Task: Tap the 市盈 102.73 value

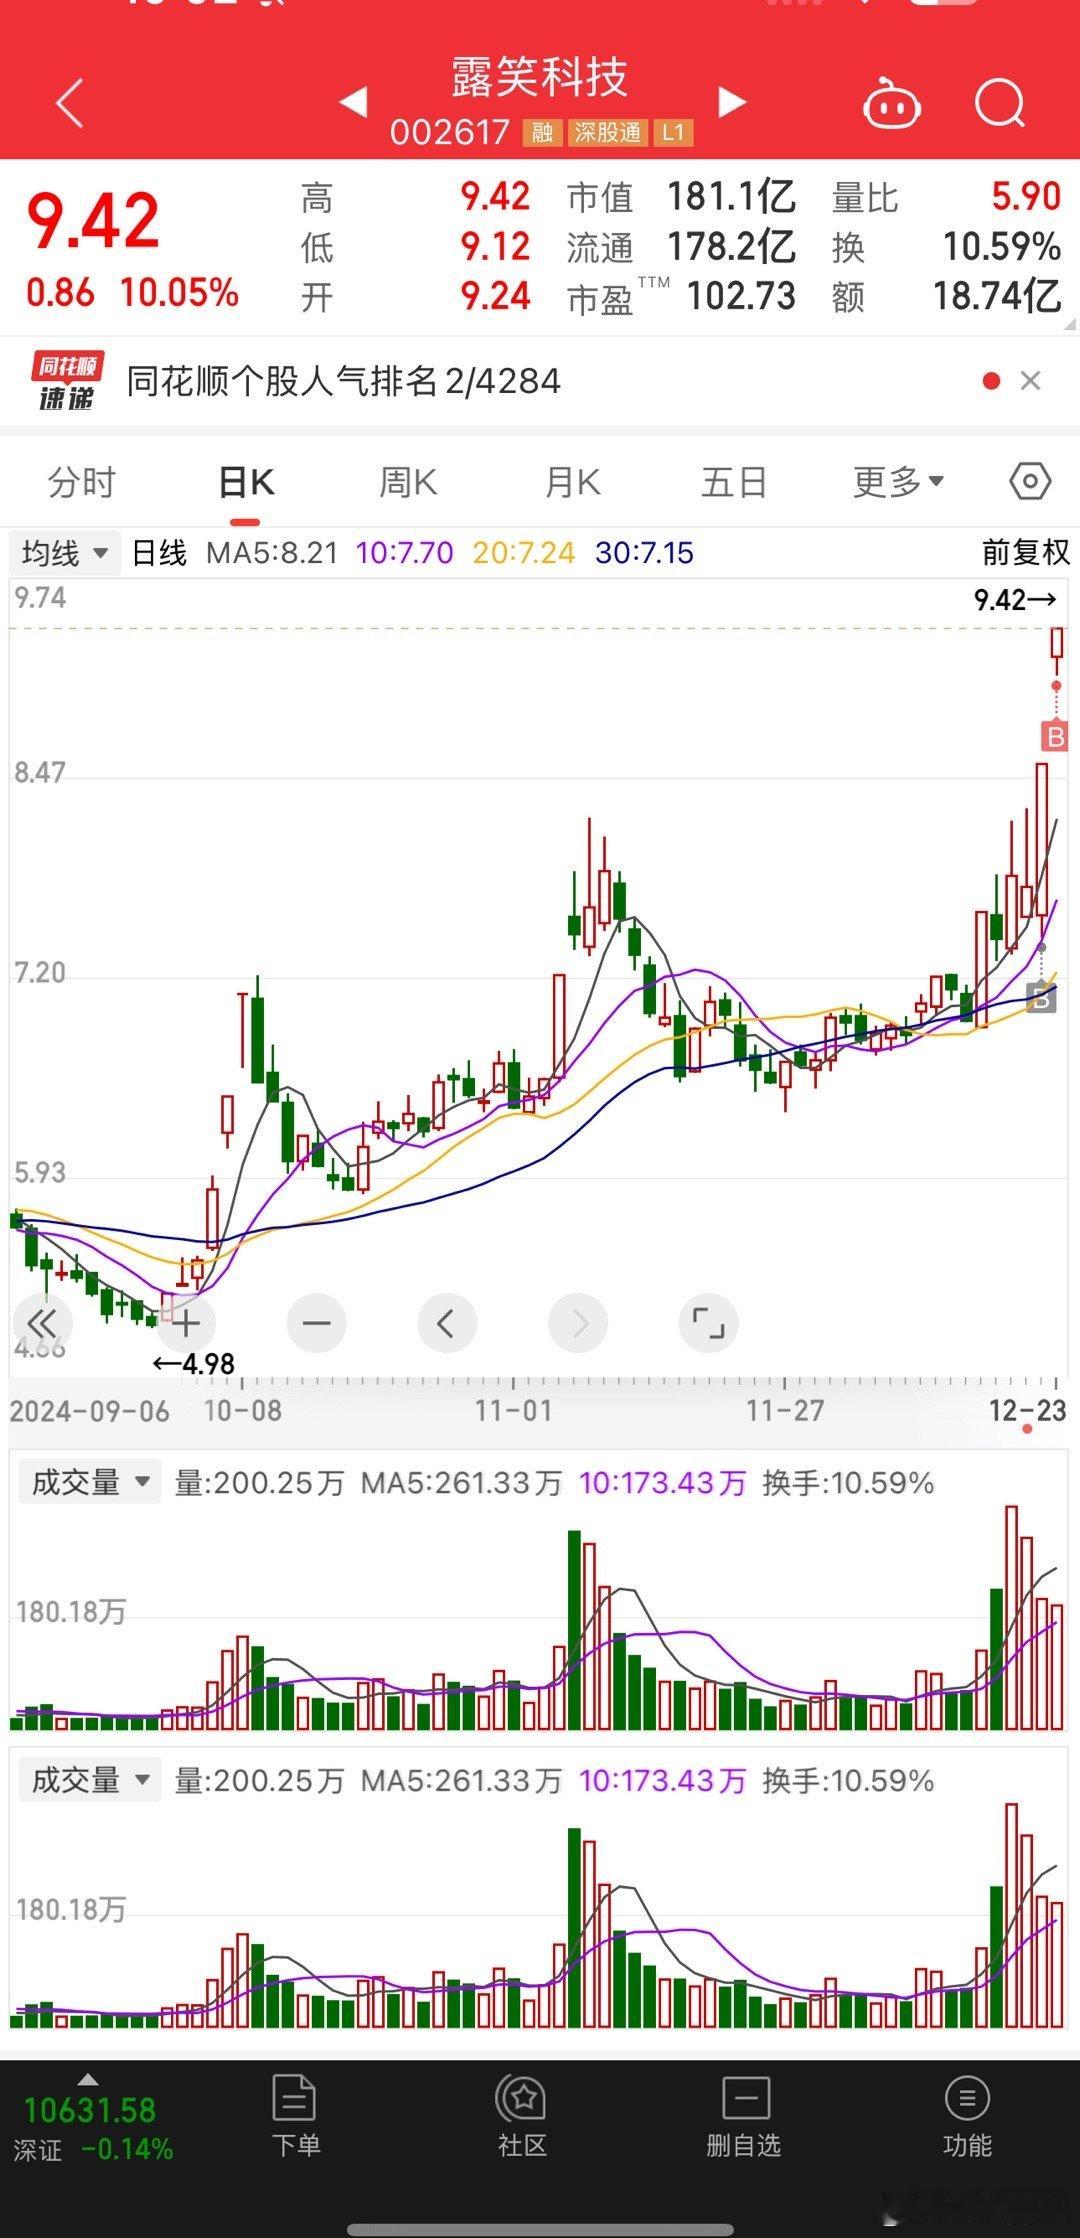Action: [x=741, y=296]
